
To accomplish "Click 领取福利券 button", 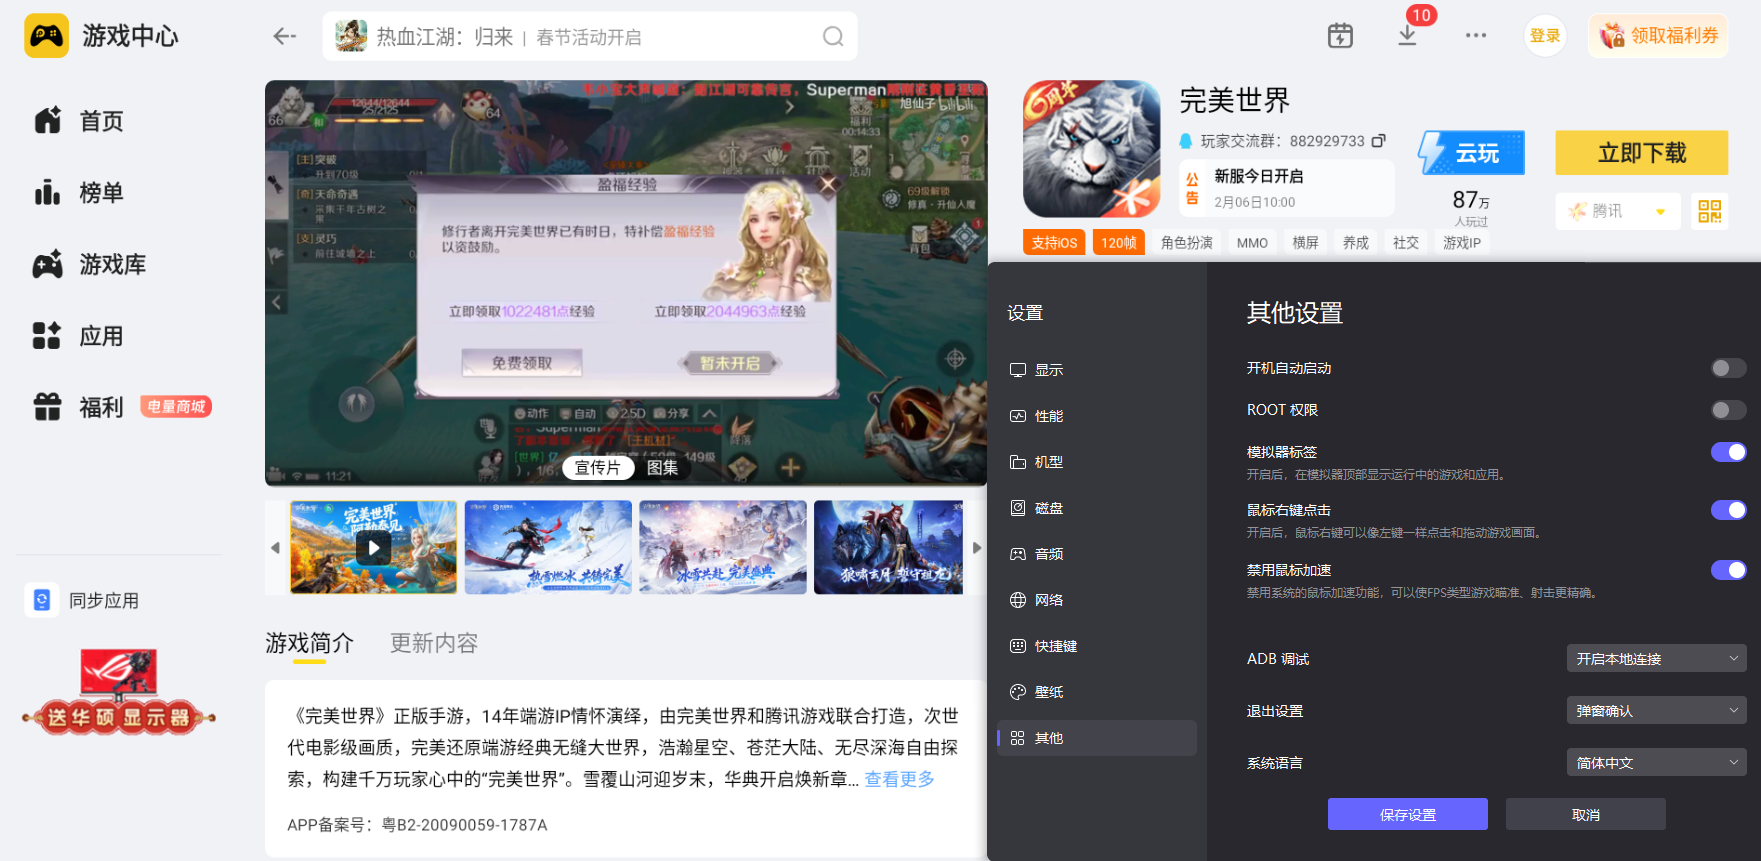I will point(1659,36).
